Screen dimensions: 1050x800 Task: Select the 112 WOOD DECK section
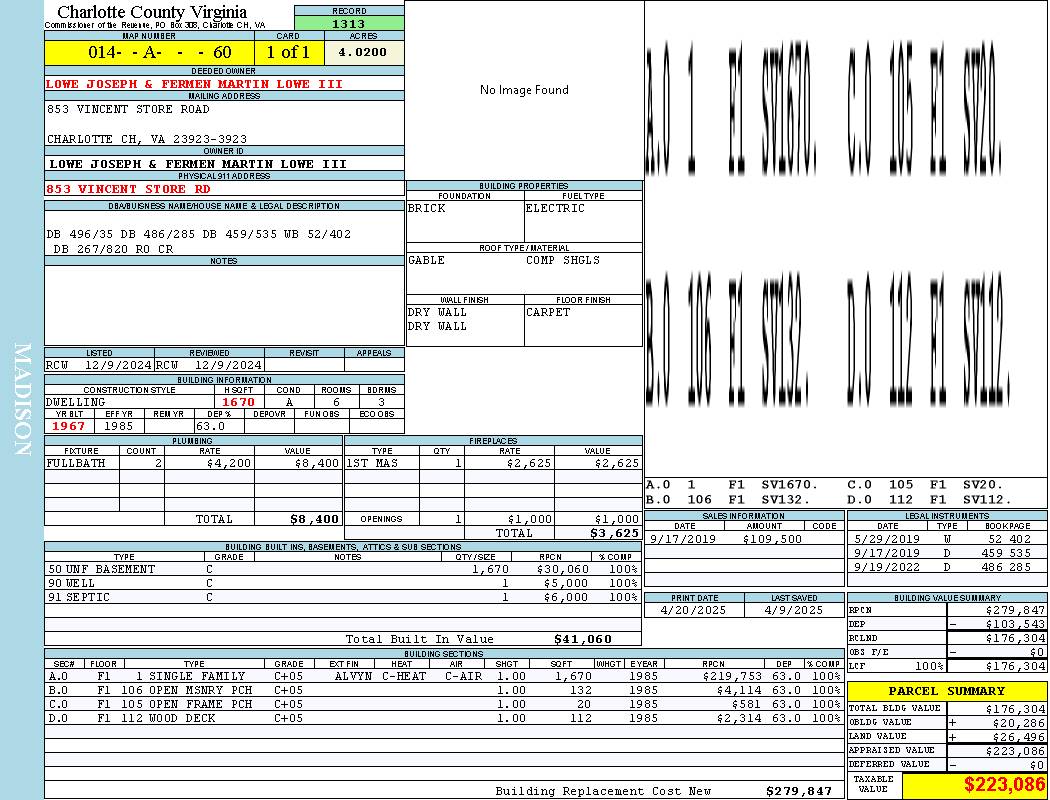pos(444,718)
